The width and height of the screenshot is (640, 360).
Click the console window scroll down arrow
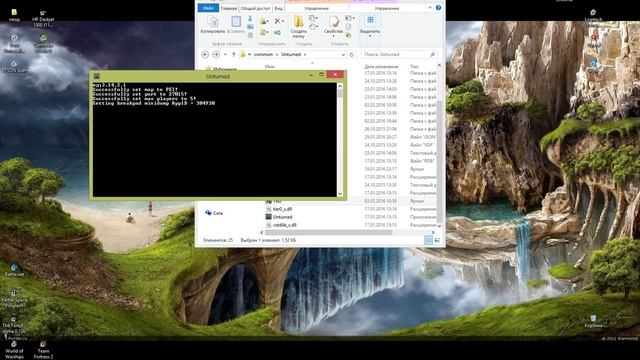point(340,194)
